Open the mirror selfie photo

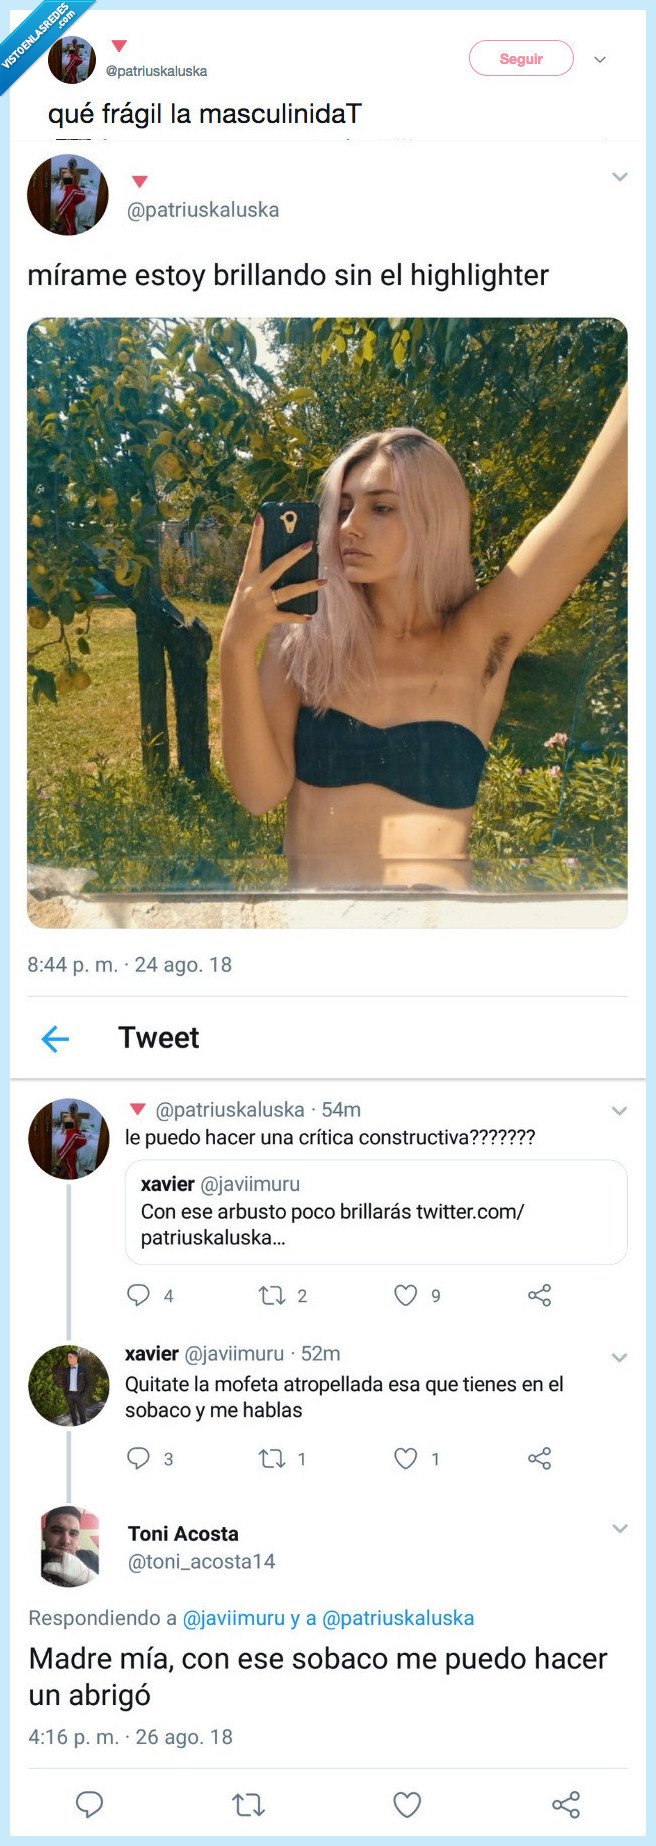click(x=328, y=620)
